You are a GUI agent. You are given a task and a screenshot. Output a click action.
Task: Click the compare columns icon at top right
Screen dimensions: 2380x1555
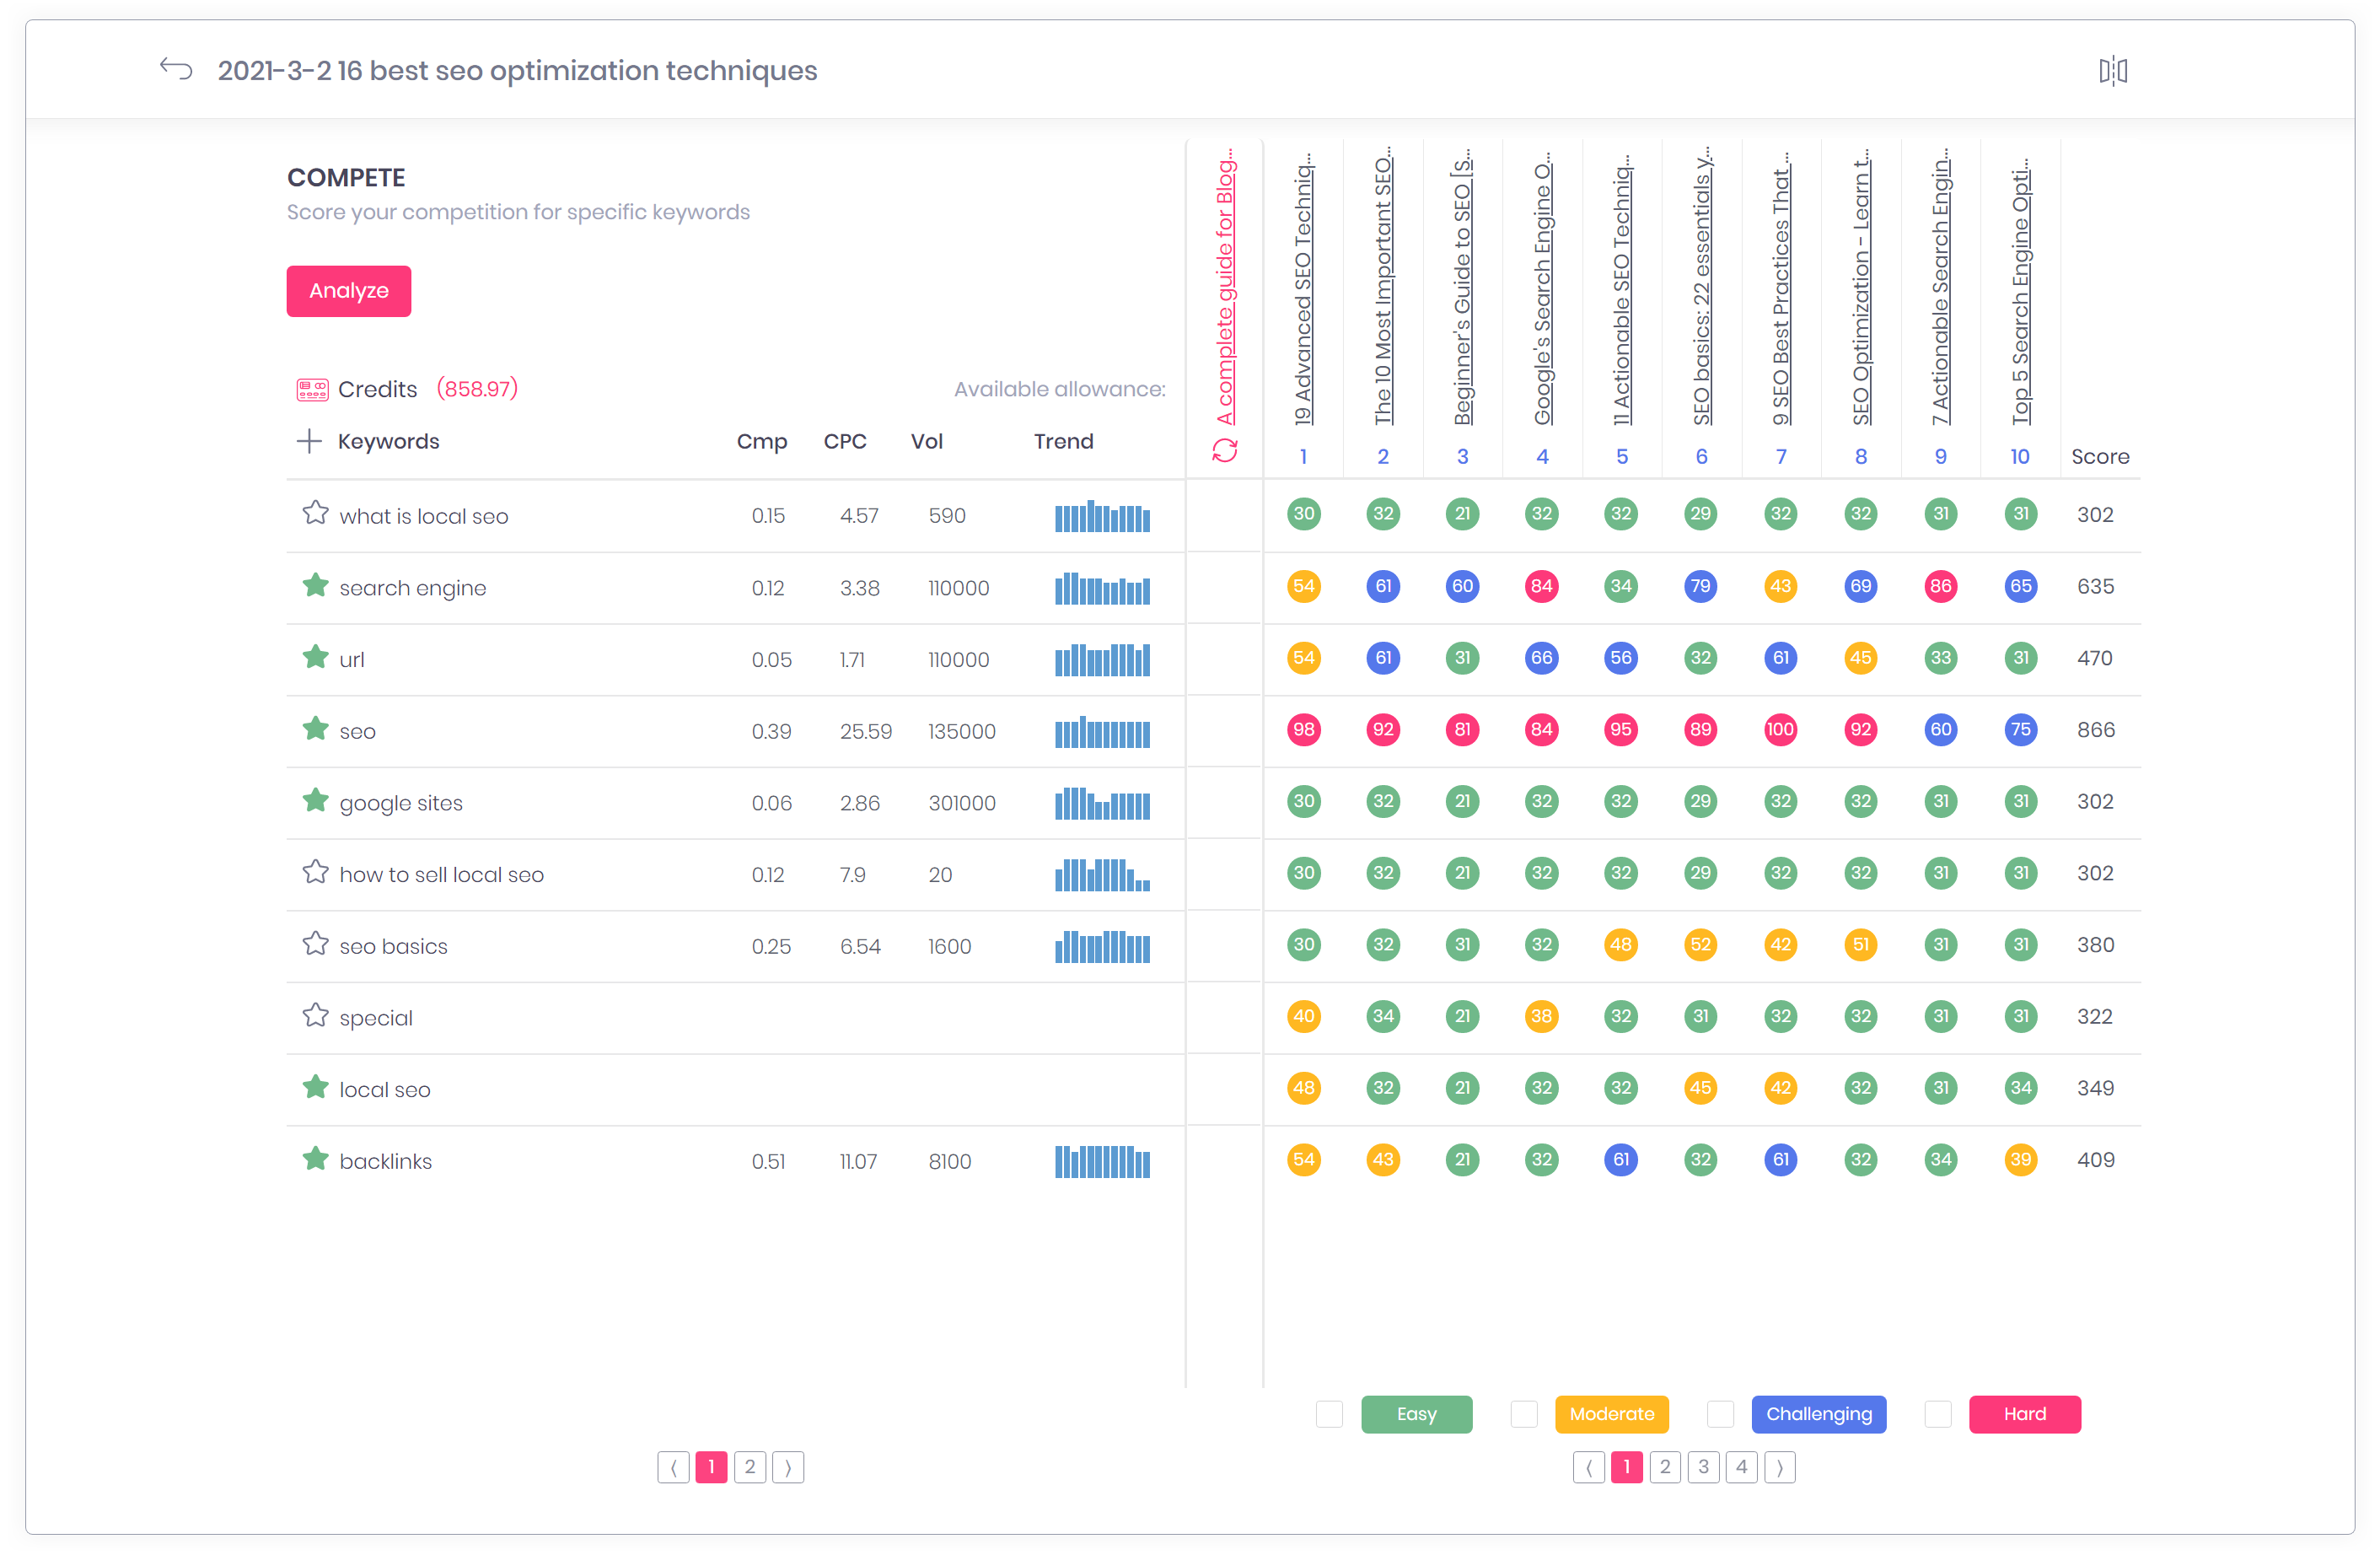coord(2112,71)
